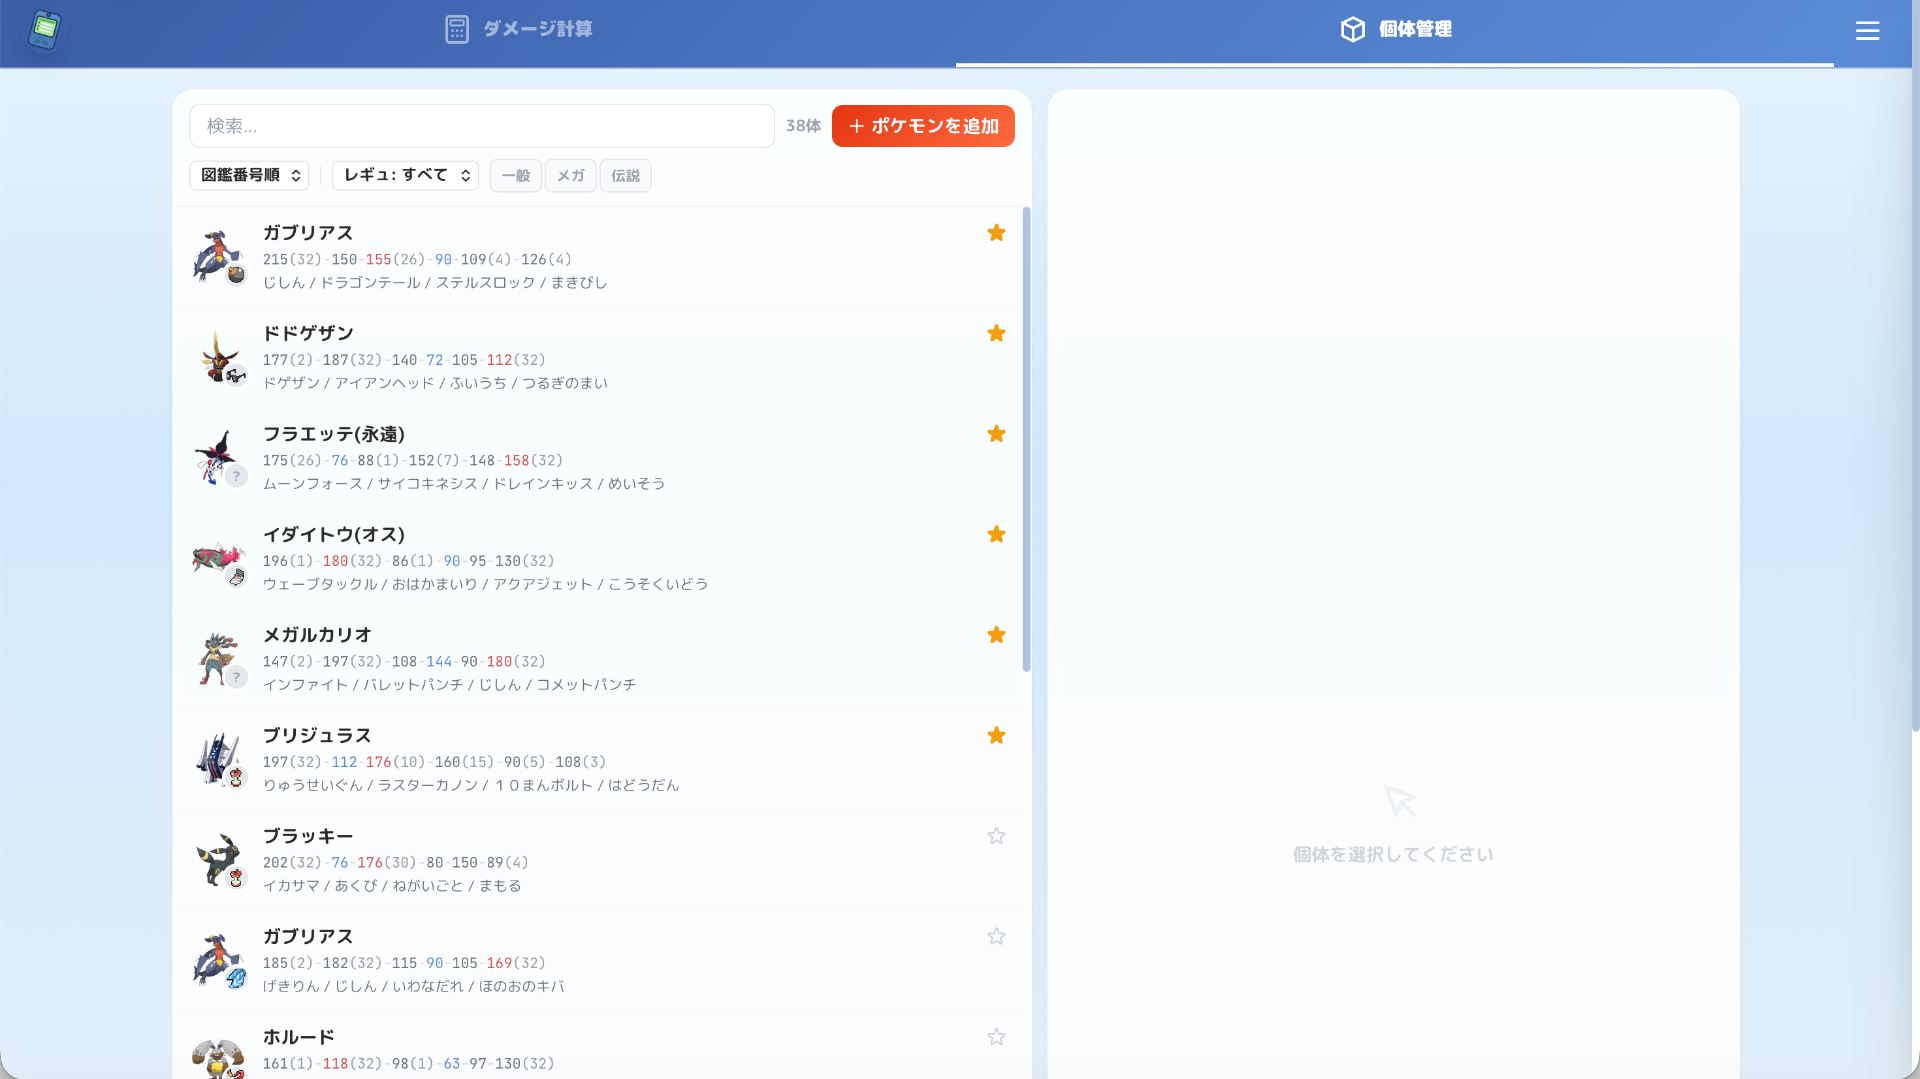The image size is (1920, 1079).
Task: Click the first ガブリアス sprite with 215(32)
Action: click(217, 256)
